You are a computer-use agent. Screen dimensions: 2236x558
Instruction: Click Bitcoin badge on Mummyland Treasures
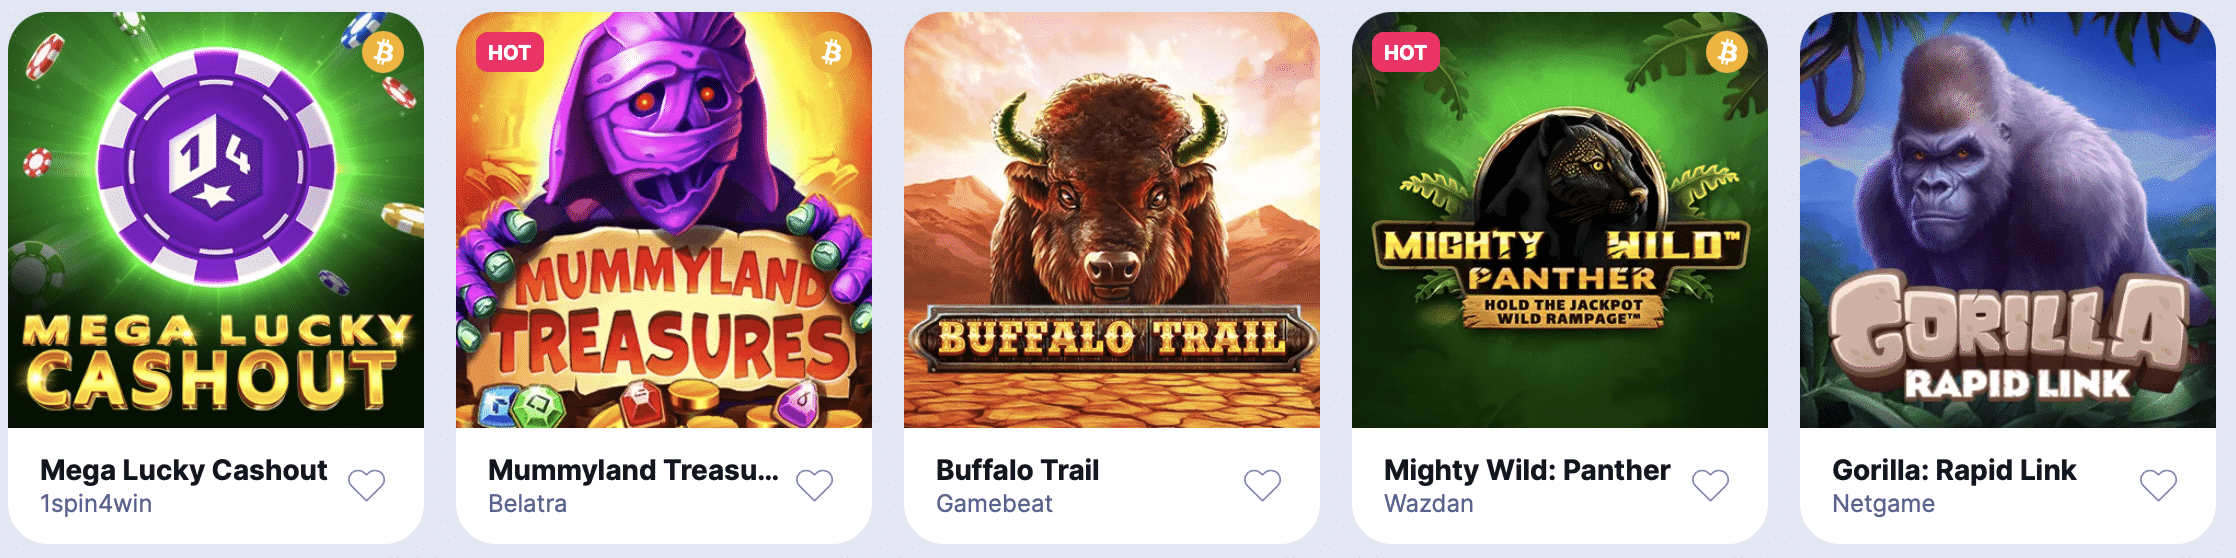[x=831, y=52]
